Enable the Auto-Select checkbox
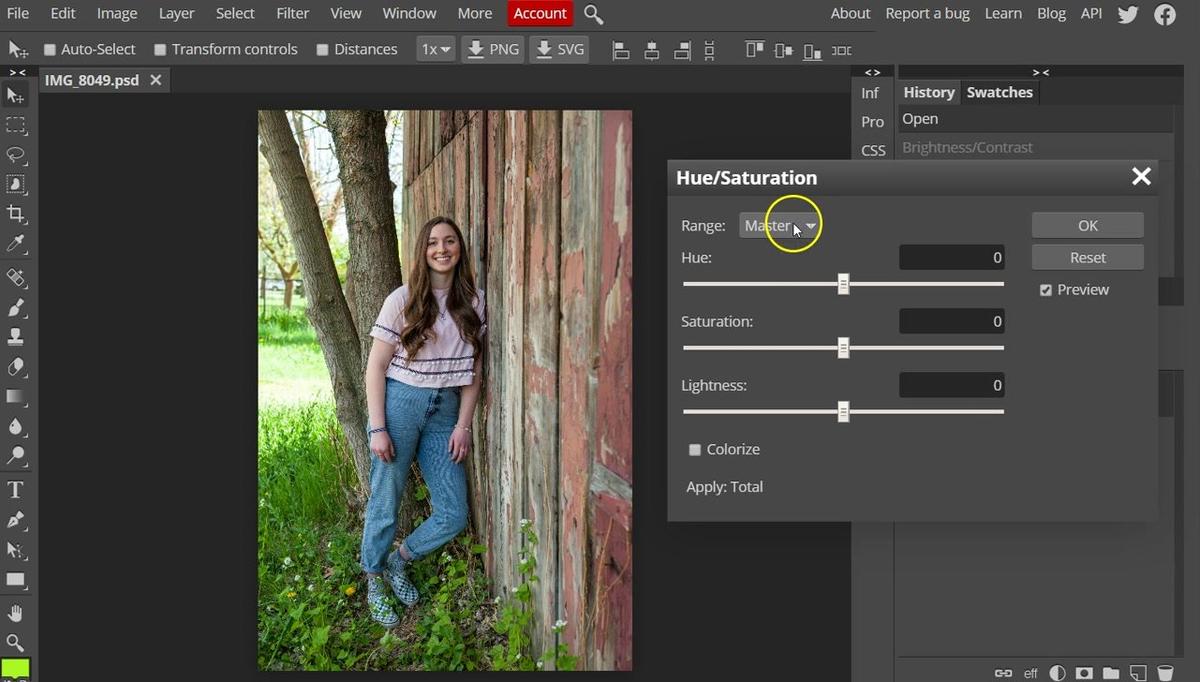 (50, 50)
